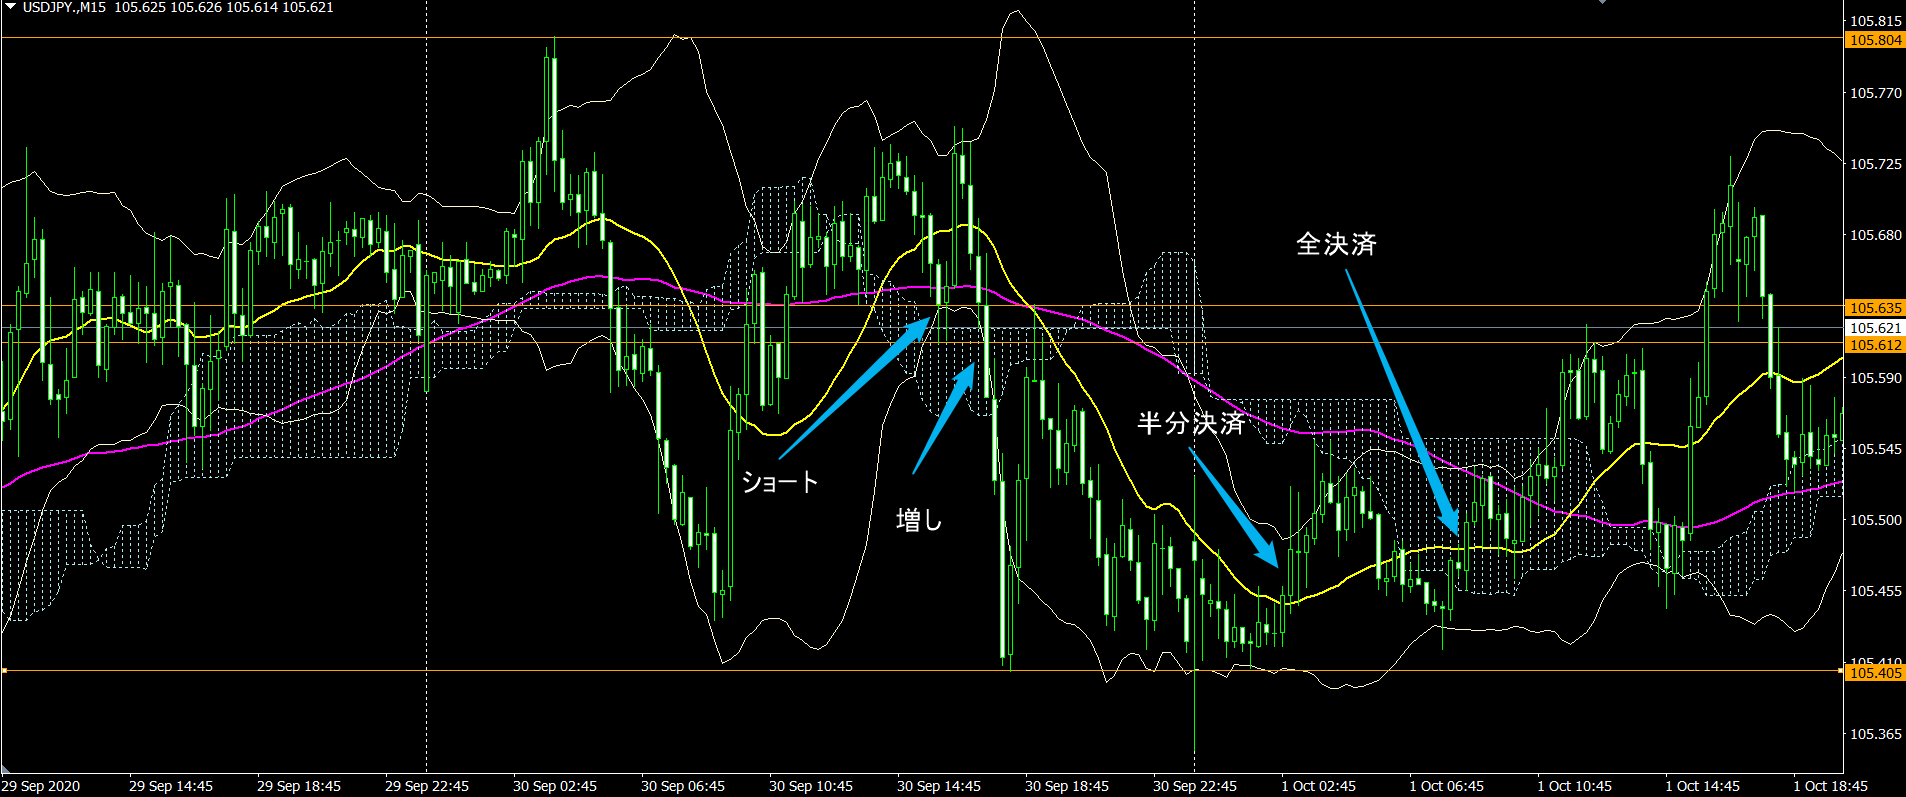The height and width of the screenshot is (797, 1906).
Task: Select the 105.635 horizontal line price tag
Action: [x=1875, y=308]
